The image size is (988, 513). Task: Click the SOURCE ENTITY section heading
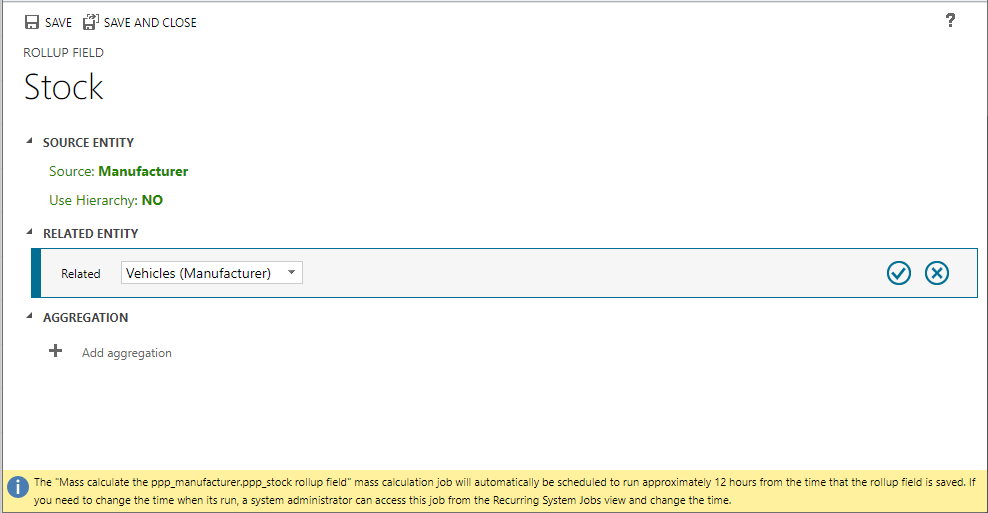tap(88, 143)
